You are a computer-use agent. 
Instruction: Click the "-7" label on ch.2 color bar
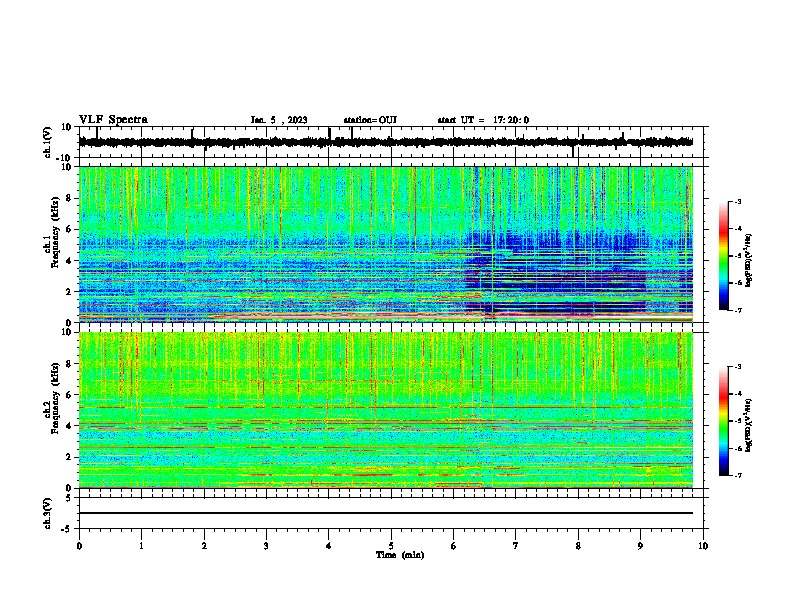tap(737, 475)
